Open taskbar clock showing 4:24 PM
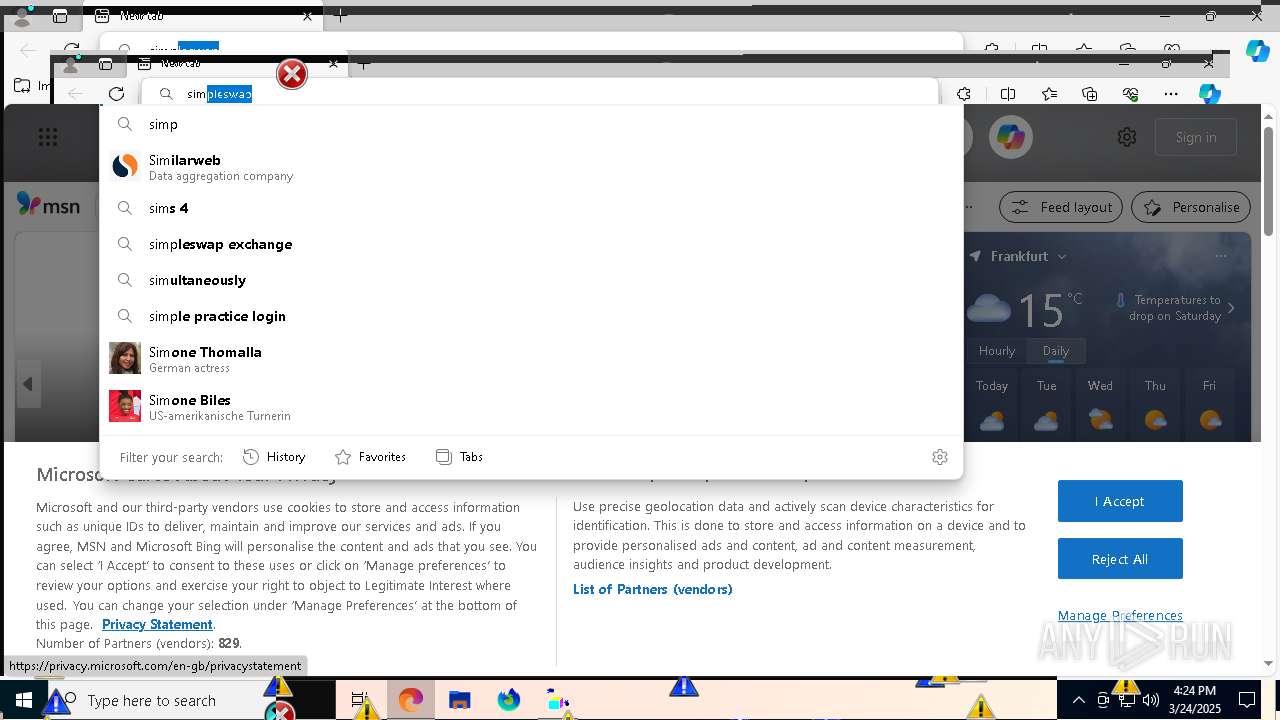Screen dimensions: 1280x720 pyautogui.click(x=1196, y=700)
